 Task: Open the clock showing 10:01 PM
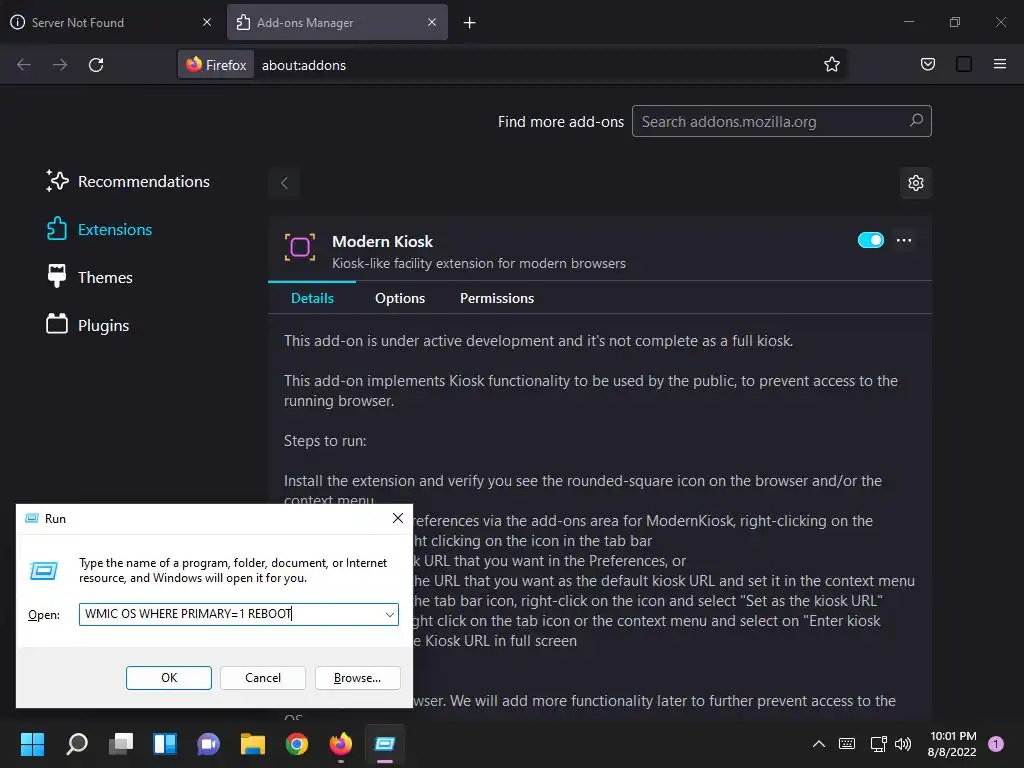pos(952,744)
